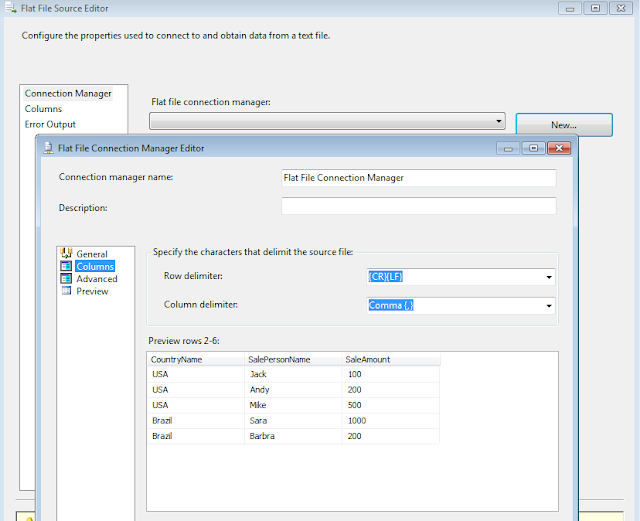Click the New... button
The width and height of the screenshot is (640, 521).
tap(564, 125)
